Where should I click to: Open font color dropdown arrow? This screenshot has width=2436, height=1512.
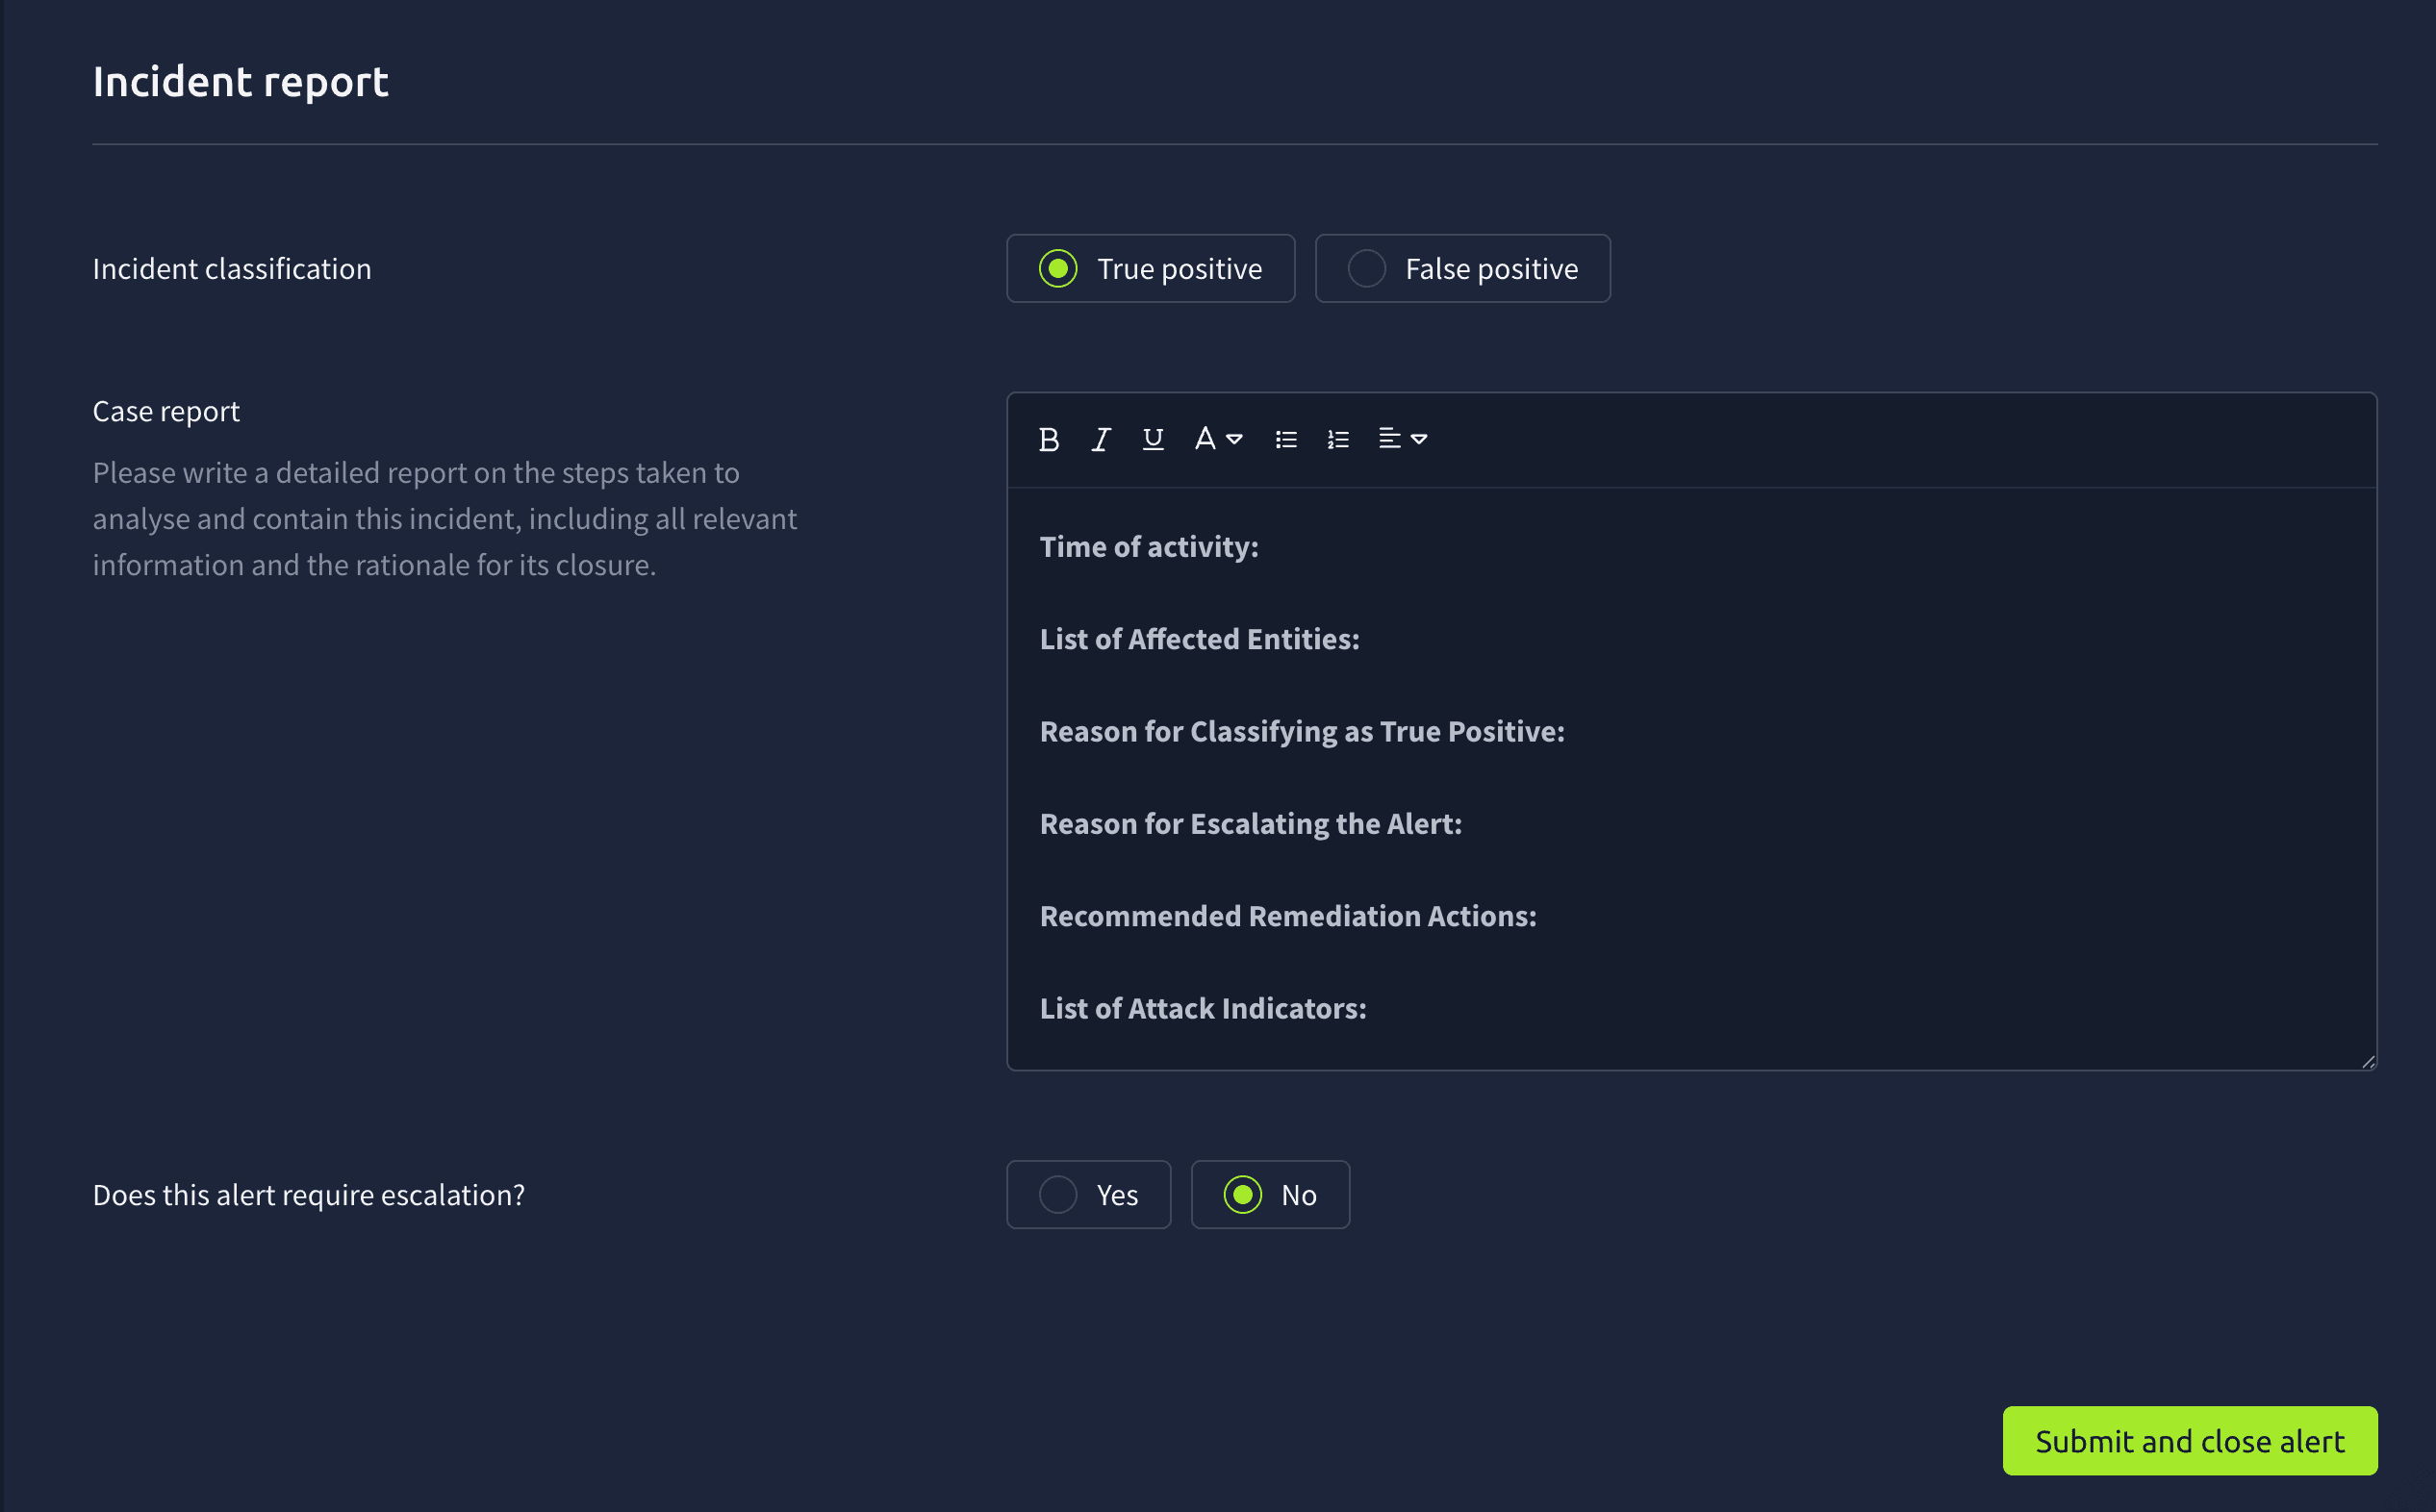tap(1235, 439)
